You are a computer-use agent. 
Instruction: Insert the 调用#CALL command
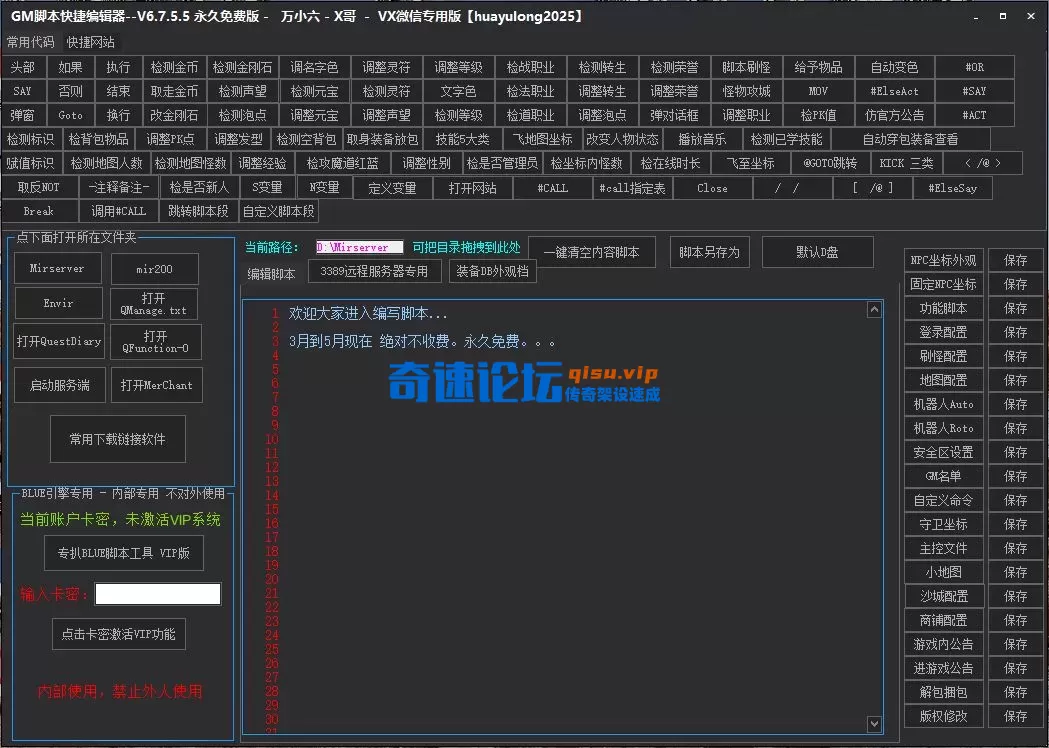click(117, 211)
